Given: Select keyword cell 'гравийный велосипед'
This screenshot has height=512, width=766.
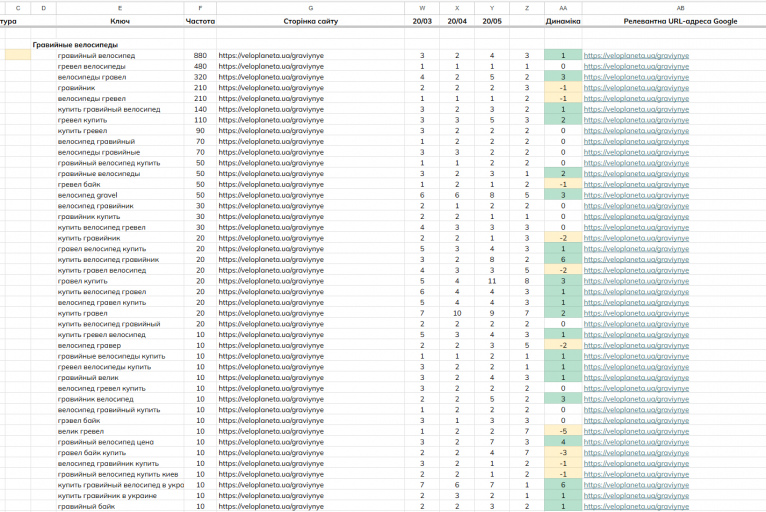Looking at the screenshot, I should click(x=120, y=56).
